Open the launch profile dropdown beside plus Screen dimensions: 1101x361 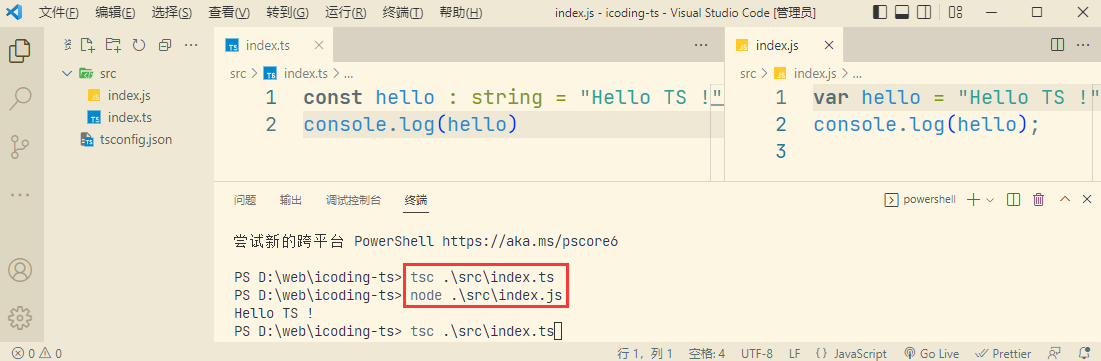coord(990,199)
